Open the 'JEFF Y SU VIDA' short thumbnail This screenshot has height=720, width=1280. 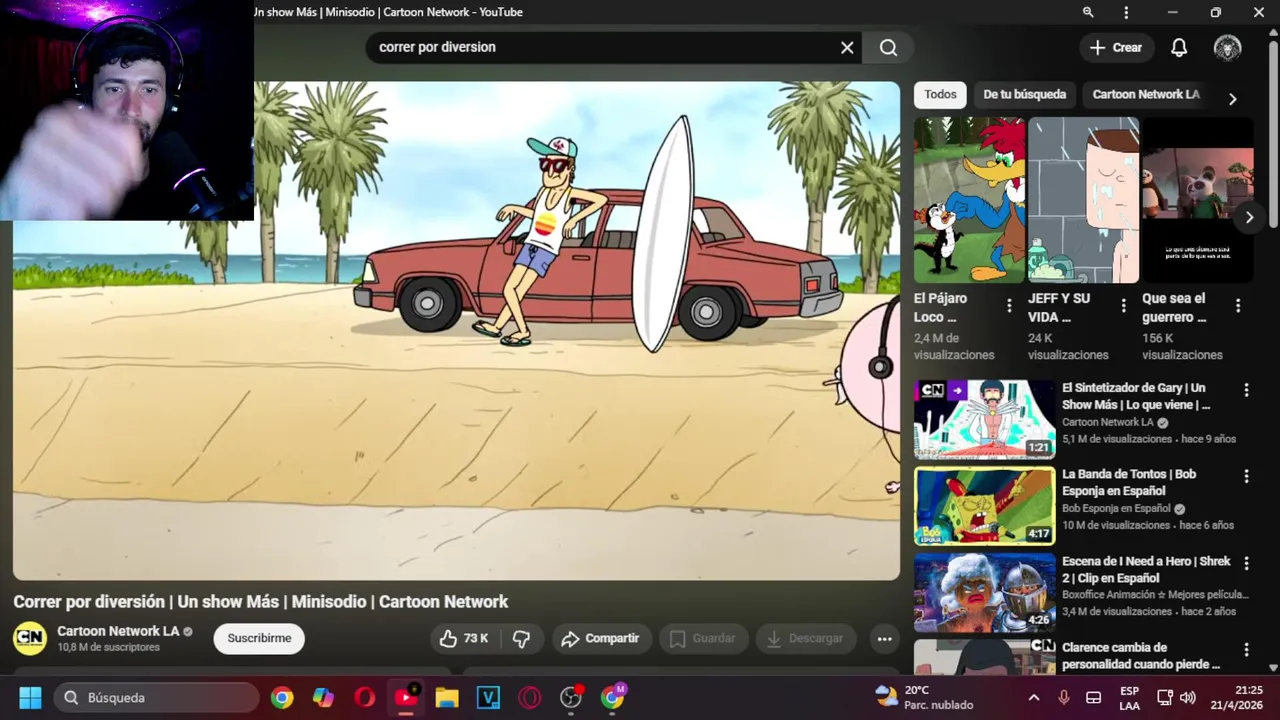click(1084, 200)
